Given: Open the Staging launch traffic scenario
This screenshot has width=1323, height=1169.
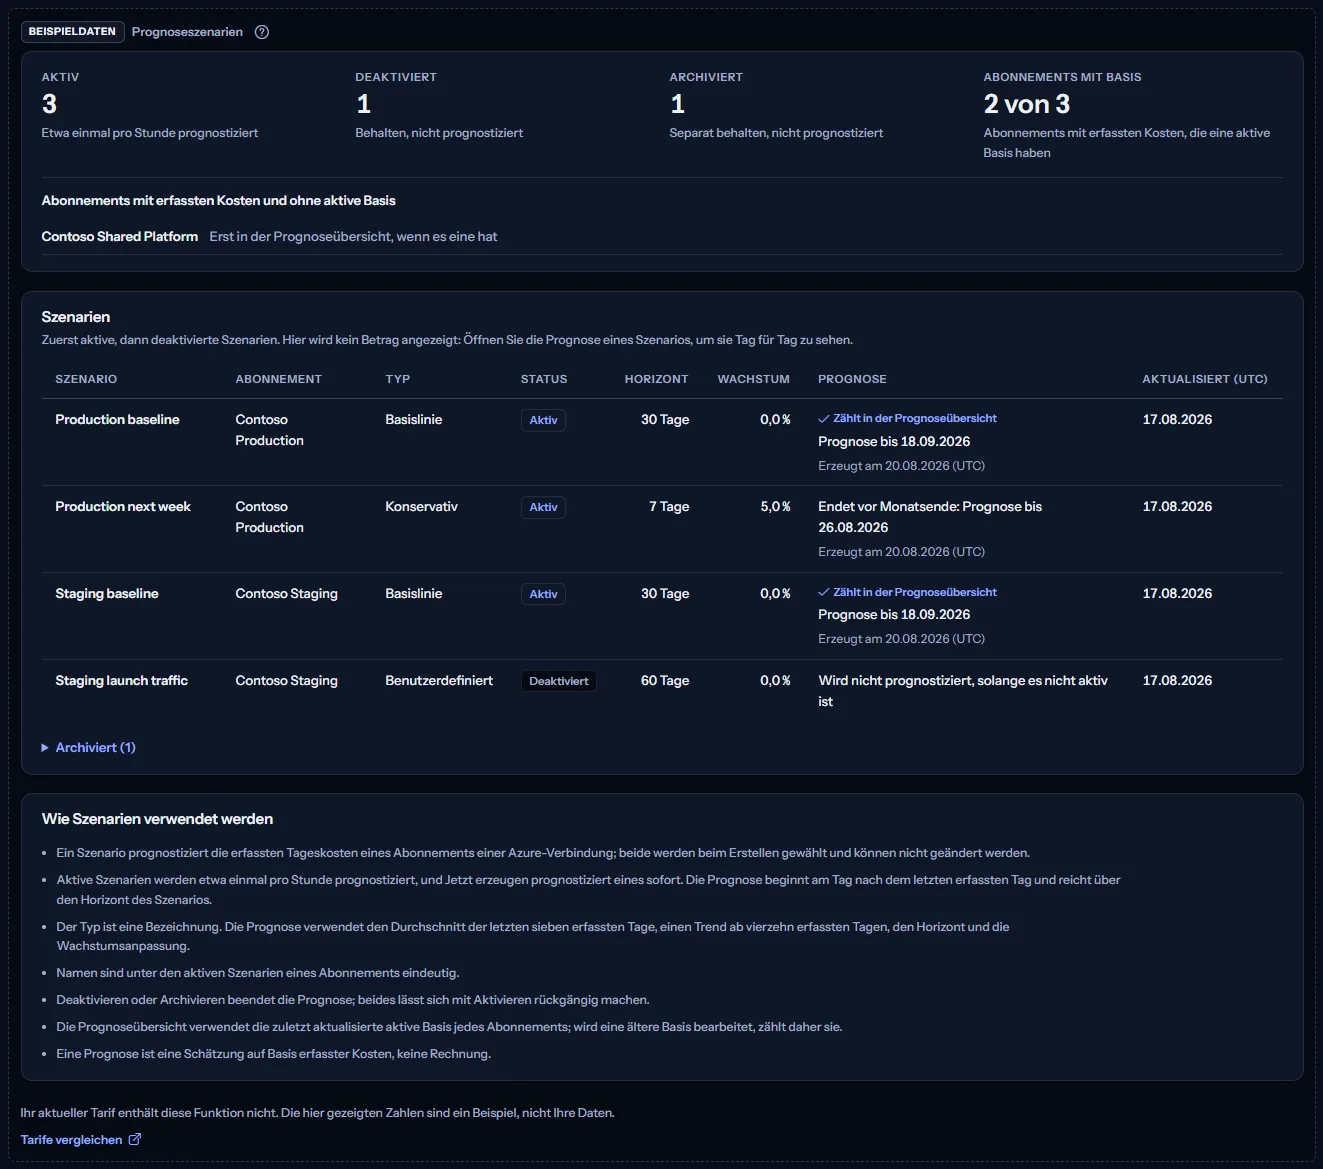Looking at the screenshot, I should tap(122, 681).
